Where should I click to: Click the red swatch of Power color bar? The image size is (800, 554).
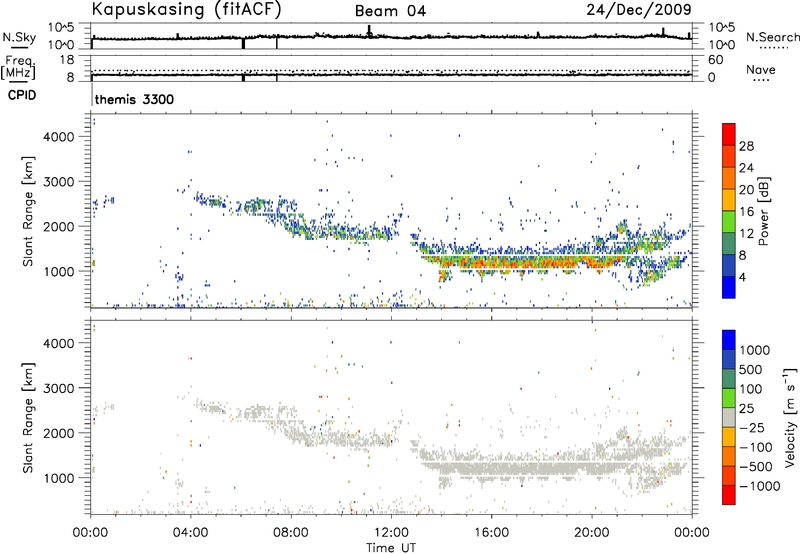click(729, 134)
